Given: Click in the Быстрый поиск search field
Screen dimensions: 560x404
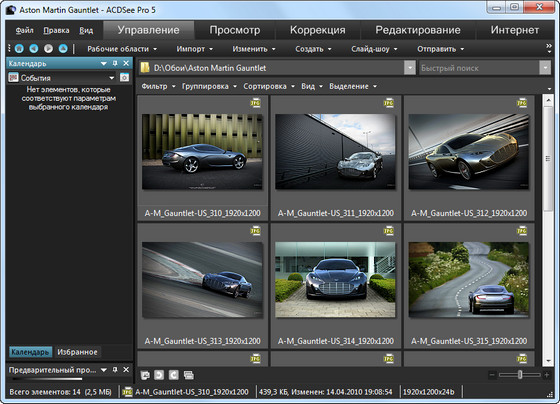Looking at the screenshot, I should pyautogui.click(x=479, y=68).
